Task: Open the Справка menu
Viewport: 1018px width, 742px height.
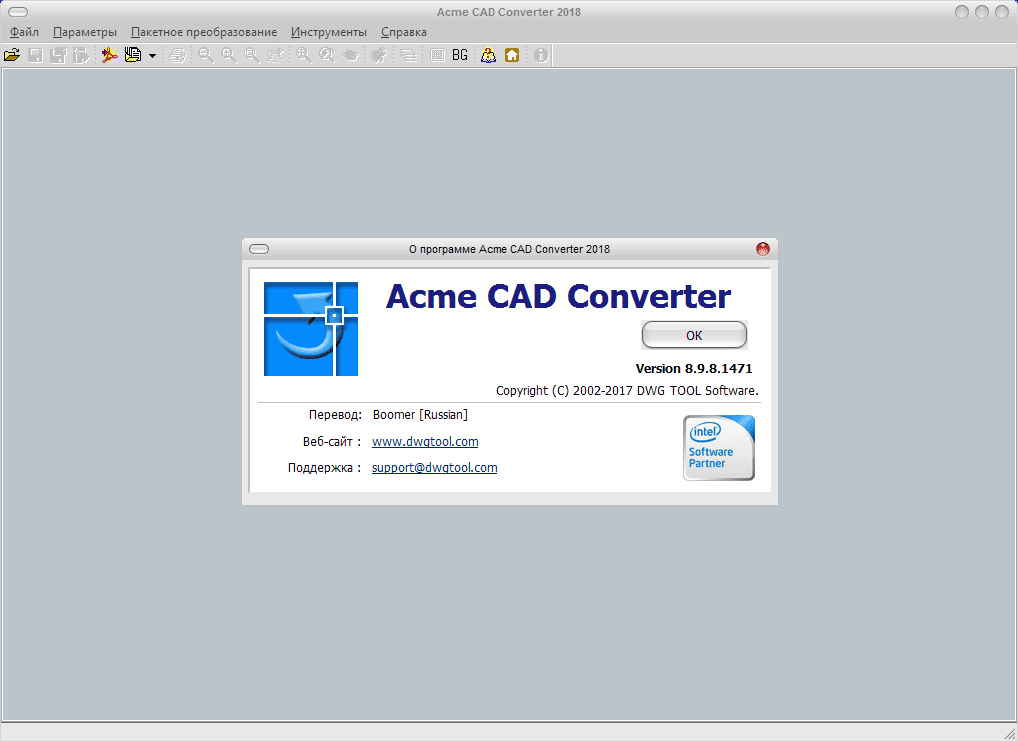Action: (404, 32)
